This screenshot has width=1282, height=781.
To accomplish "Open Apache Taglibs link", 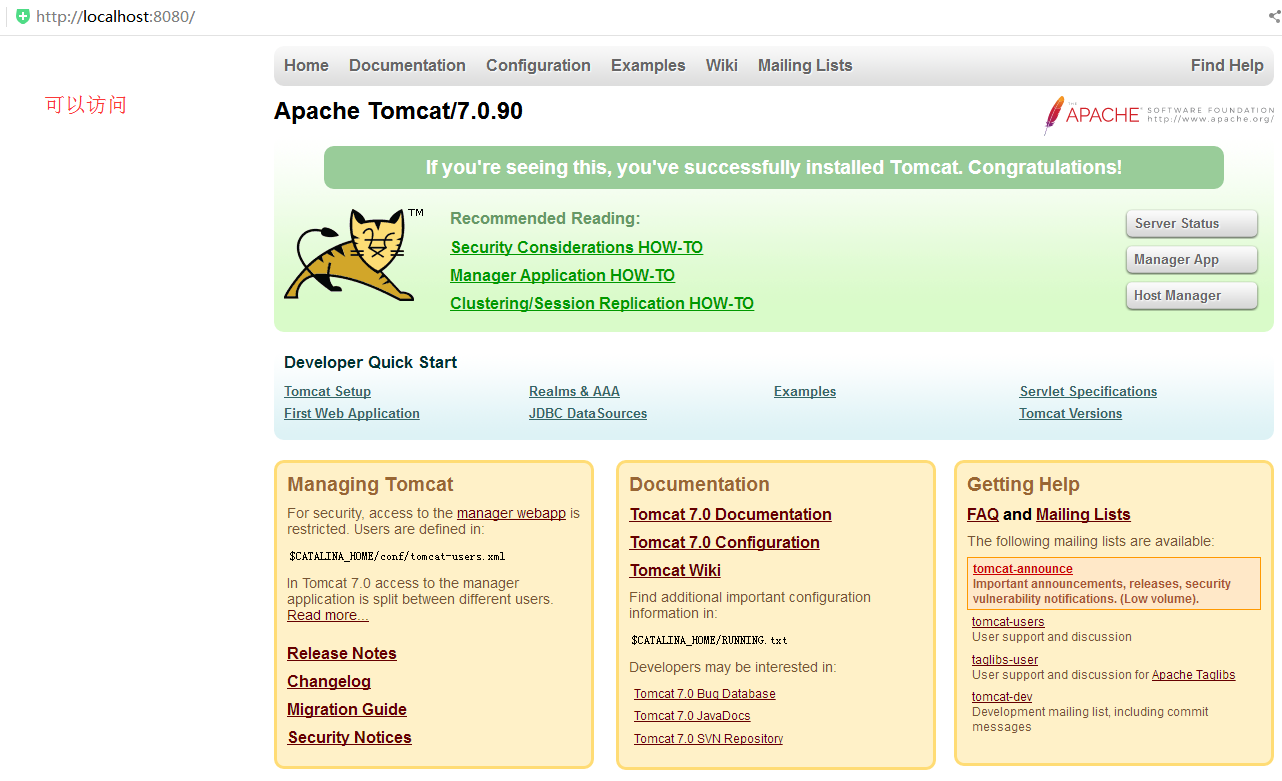I will point(1194,675).
